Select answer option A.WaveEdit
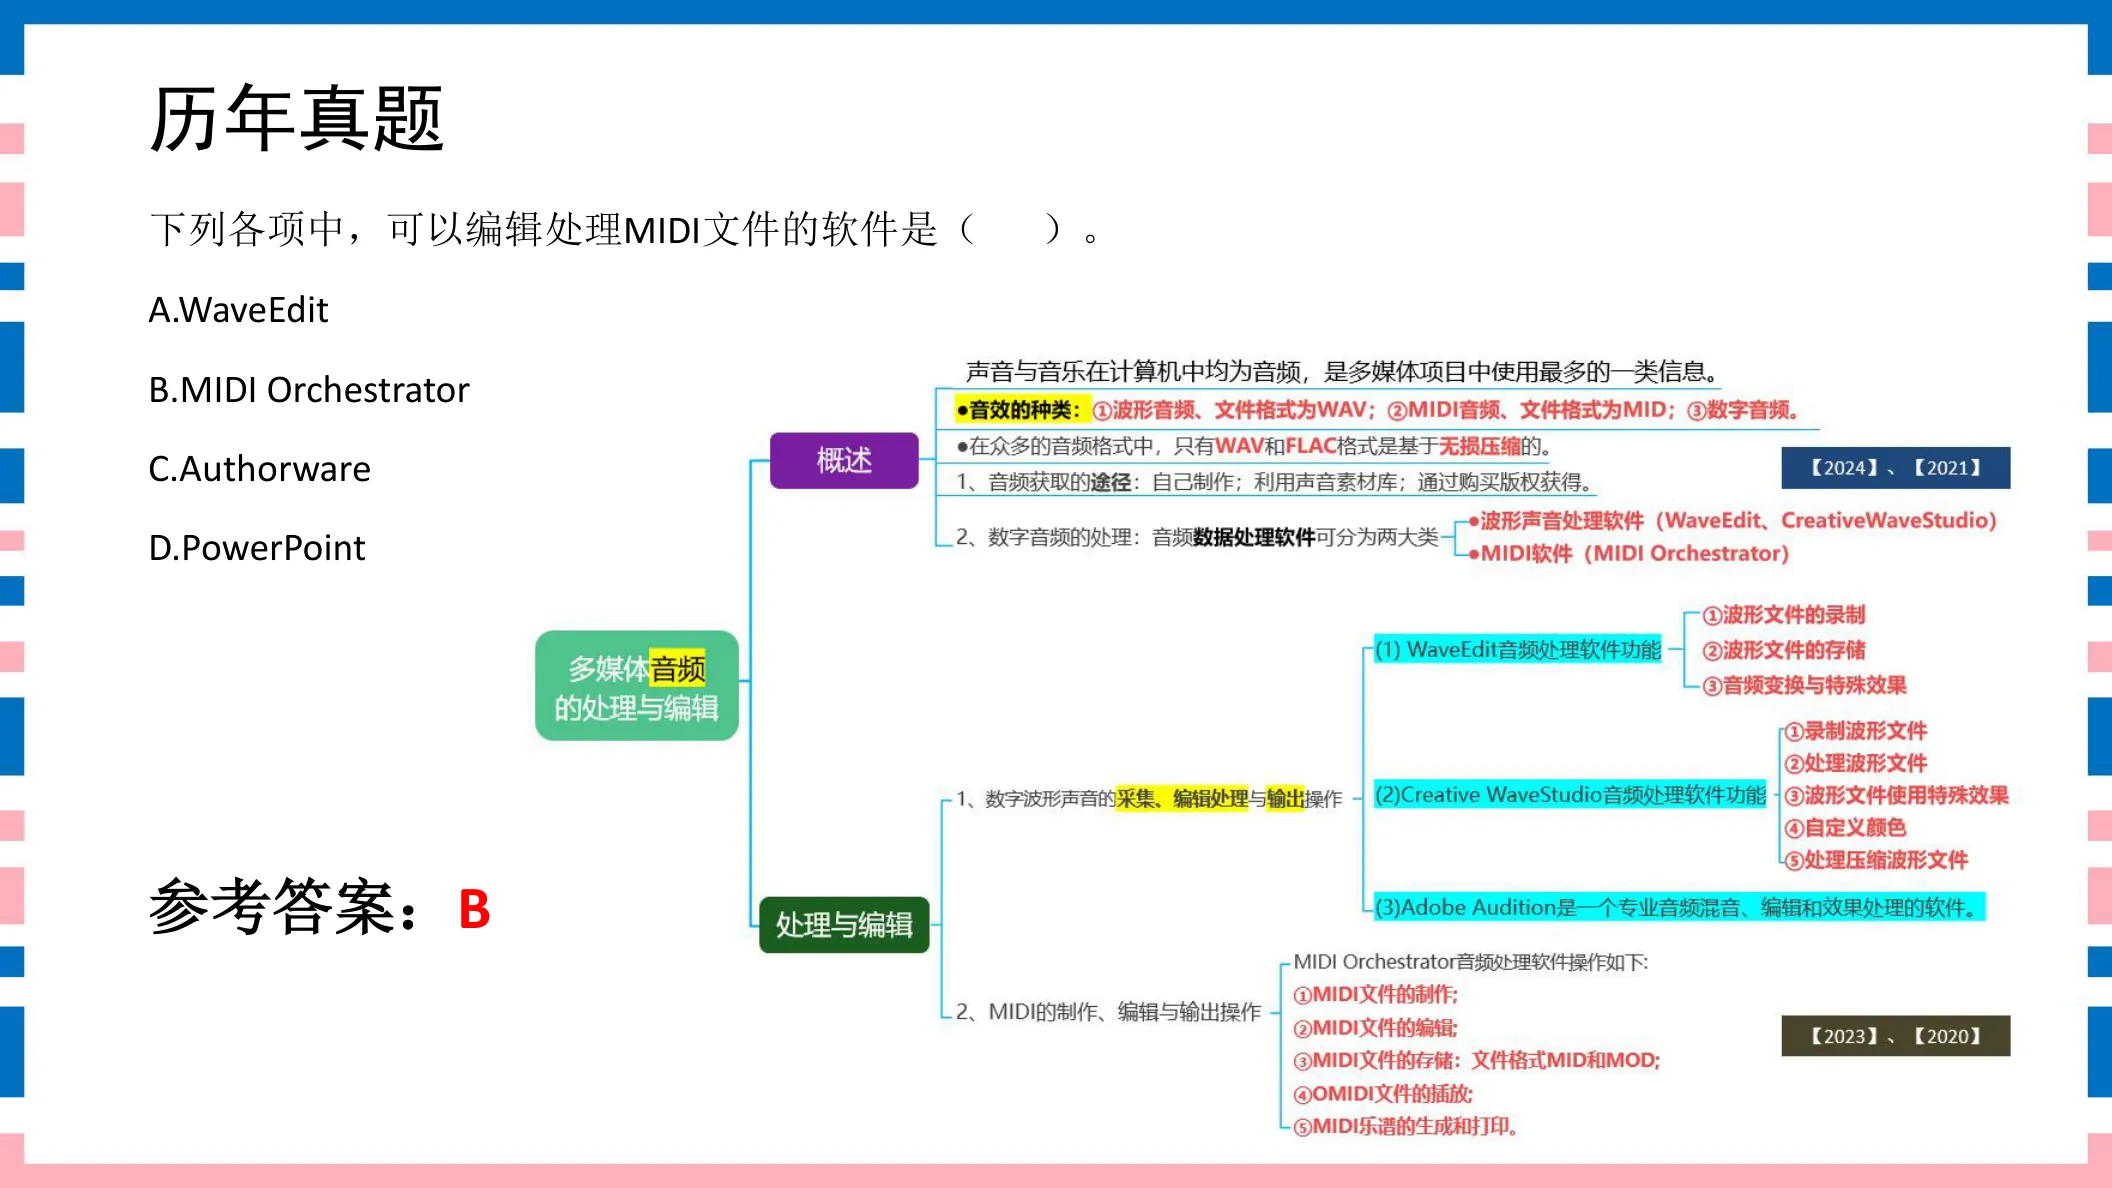 238,310
